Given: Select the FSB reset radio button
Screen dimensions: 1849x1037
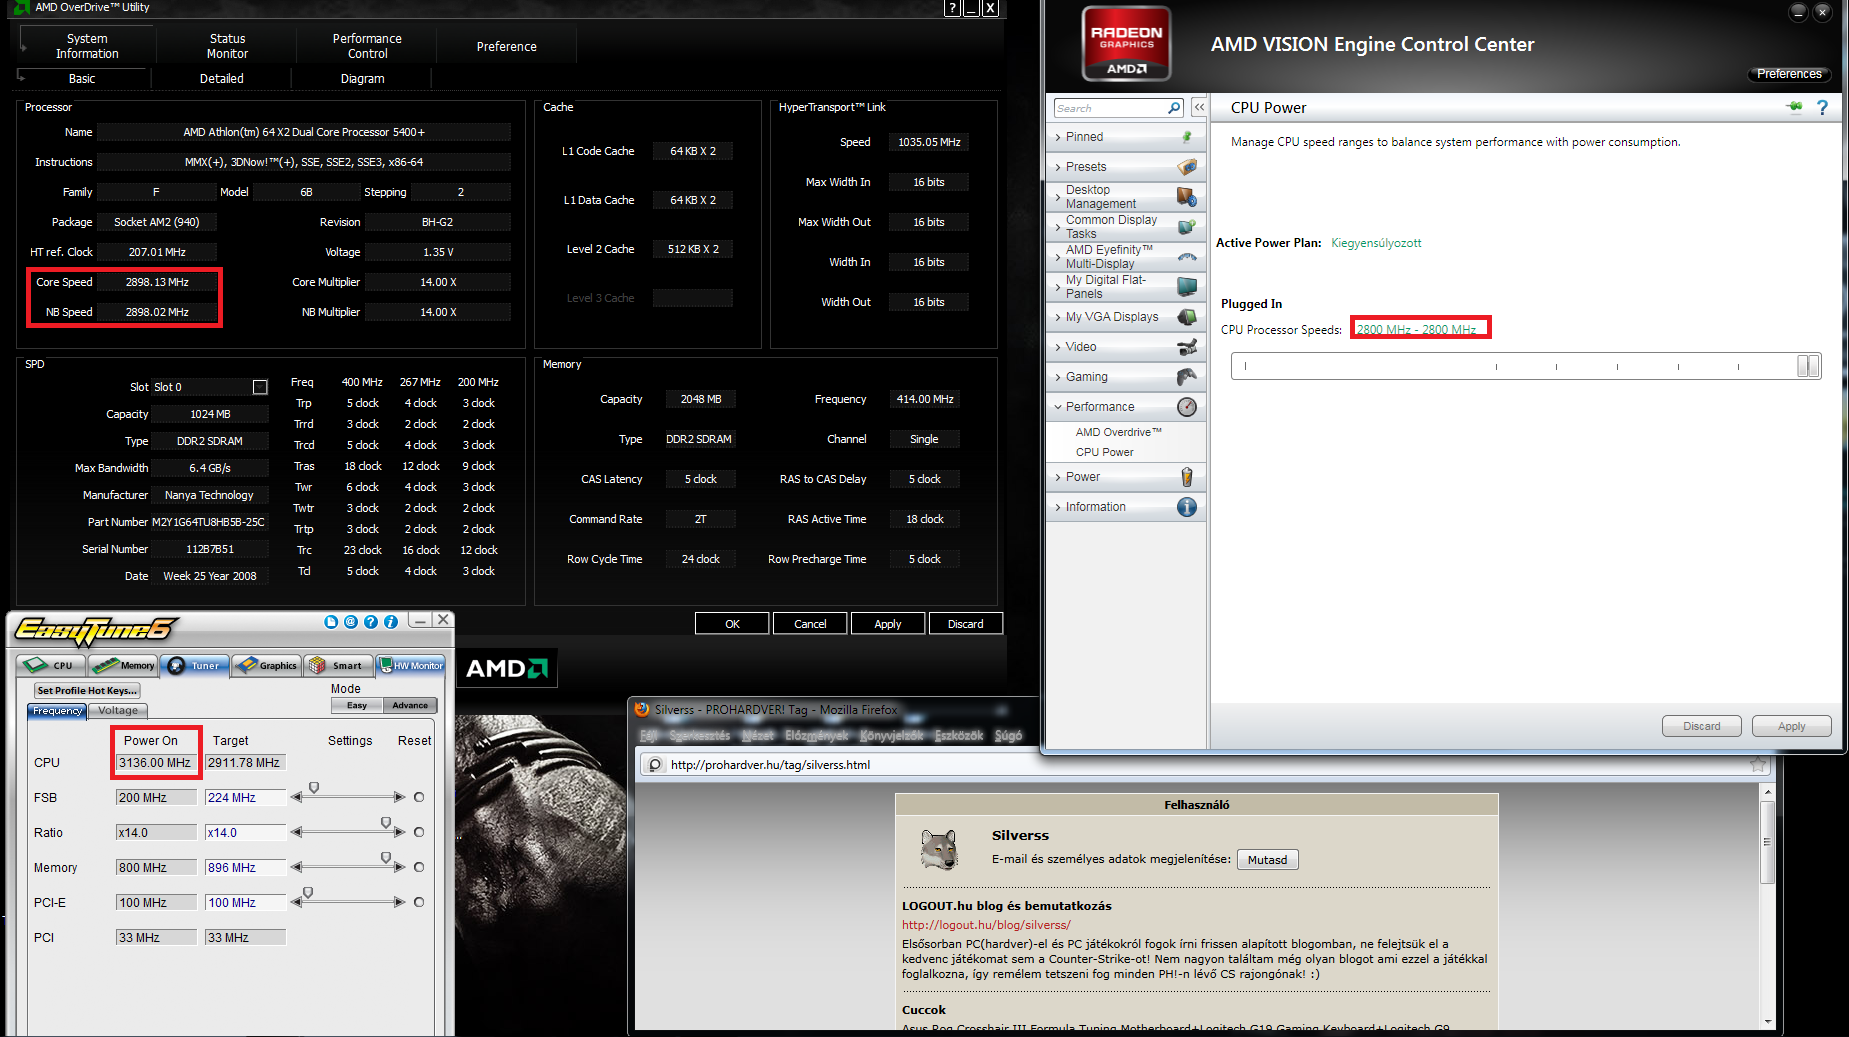Looking at the screenshot, I should (418, 797).
